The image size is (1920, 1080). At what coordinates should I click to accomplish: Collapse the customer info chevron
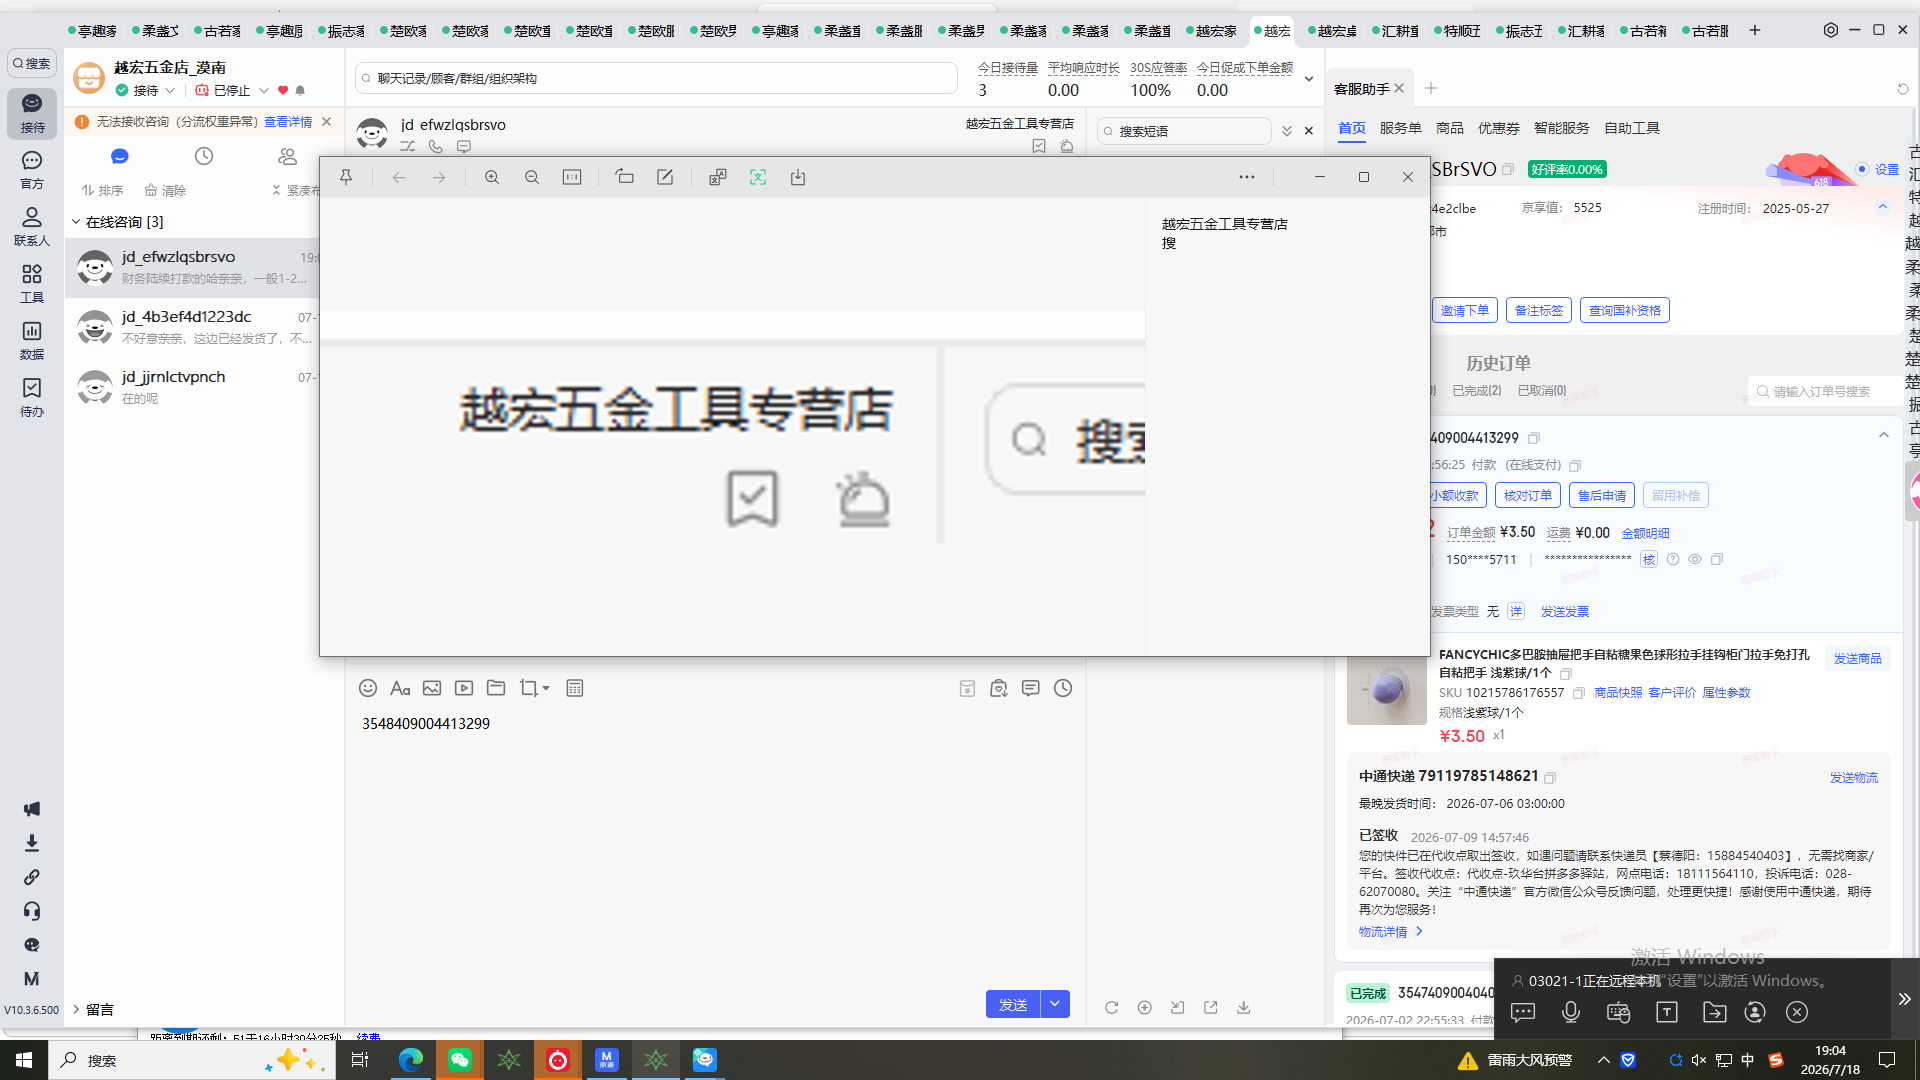(1883, 208)
